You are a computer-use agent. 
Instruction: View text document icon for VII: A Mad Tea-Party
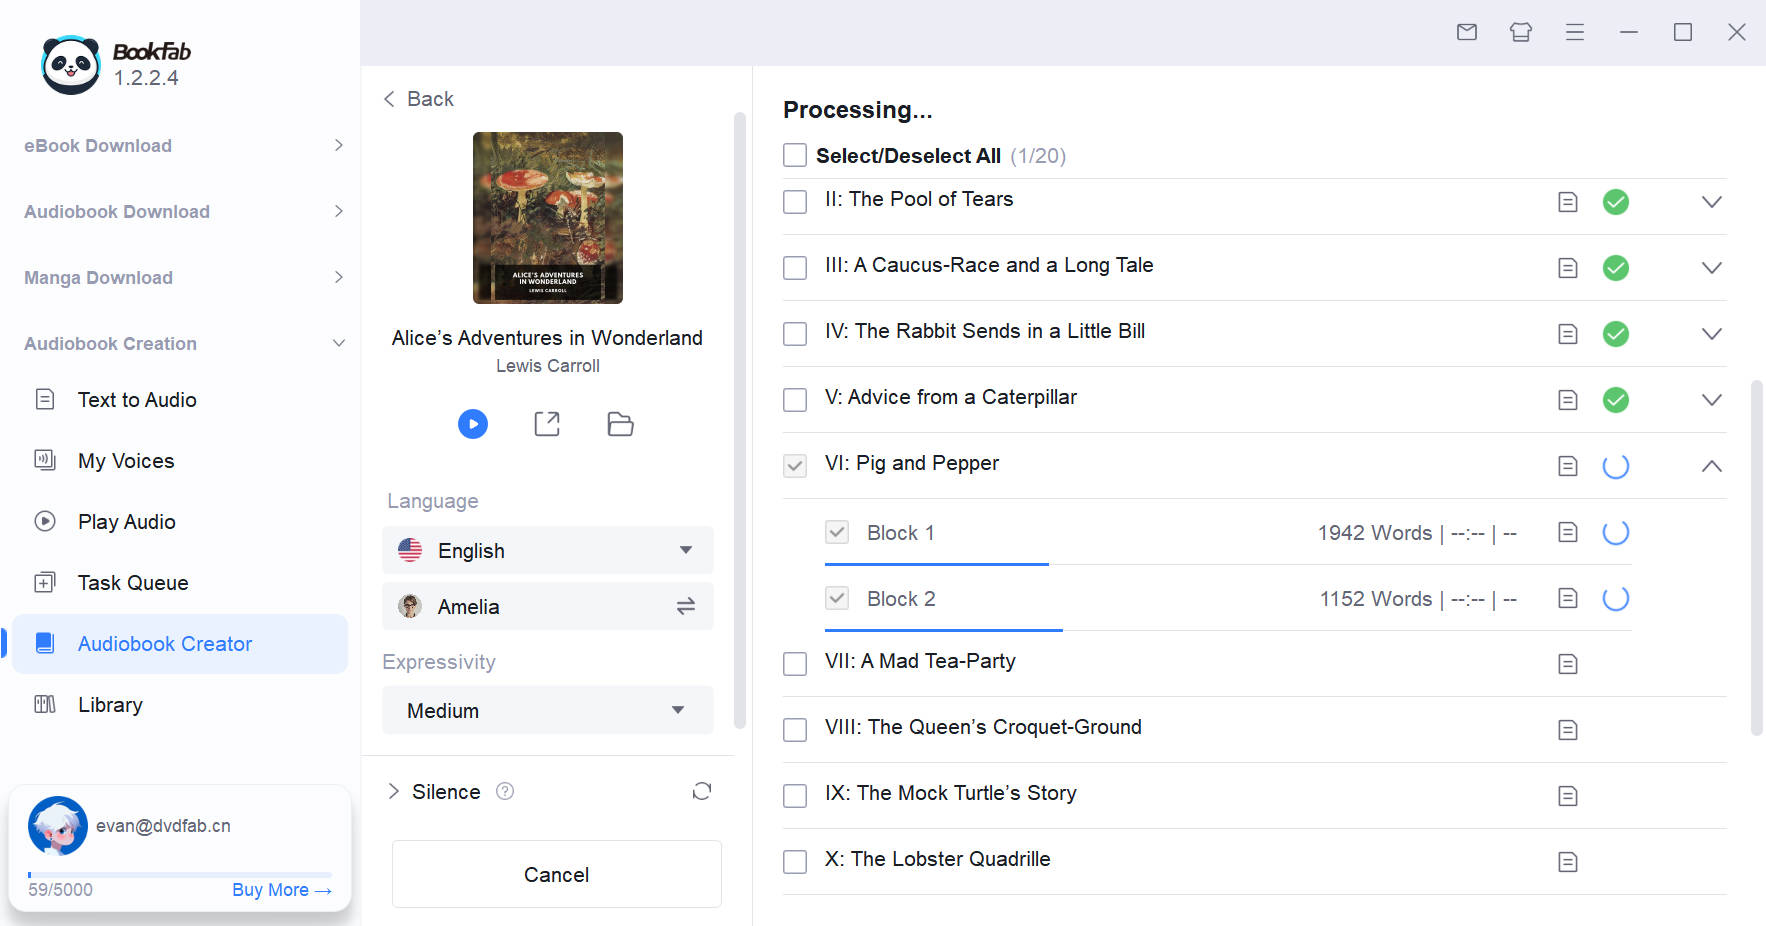point(1567,664)
